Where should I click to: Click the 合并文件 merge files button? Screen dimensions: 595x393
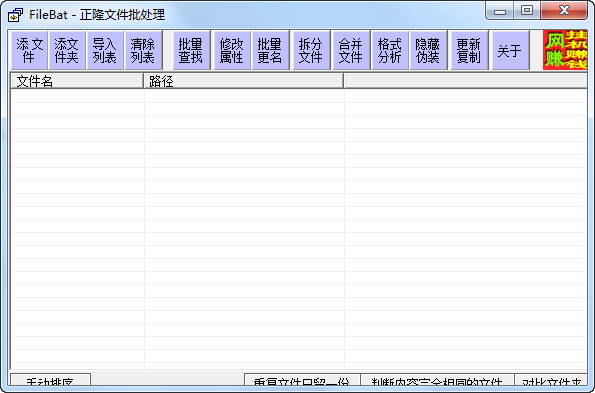[x=351, y=50]
